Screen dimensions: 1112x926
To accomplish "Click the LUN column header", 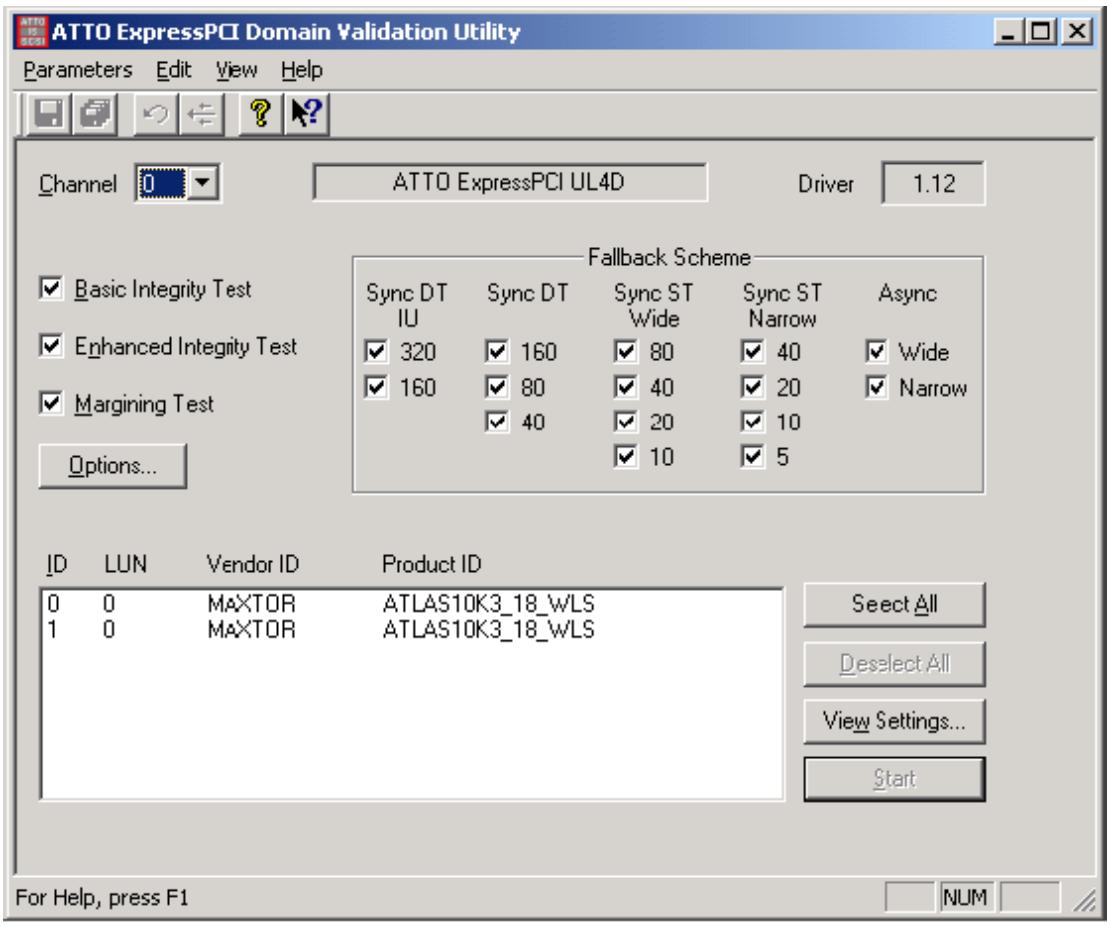I will [126, 564].
